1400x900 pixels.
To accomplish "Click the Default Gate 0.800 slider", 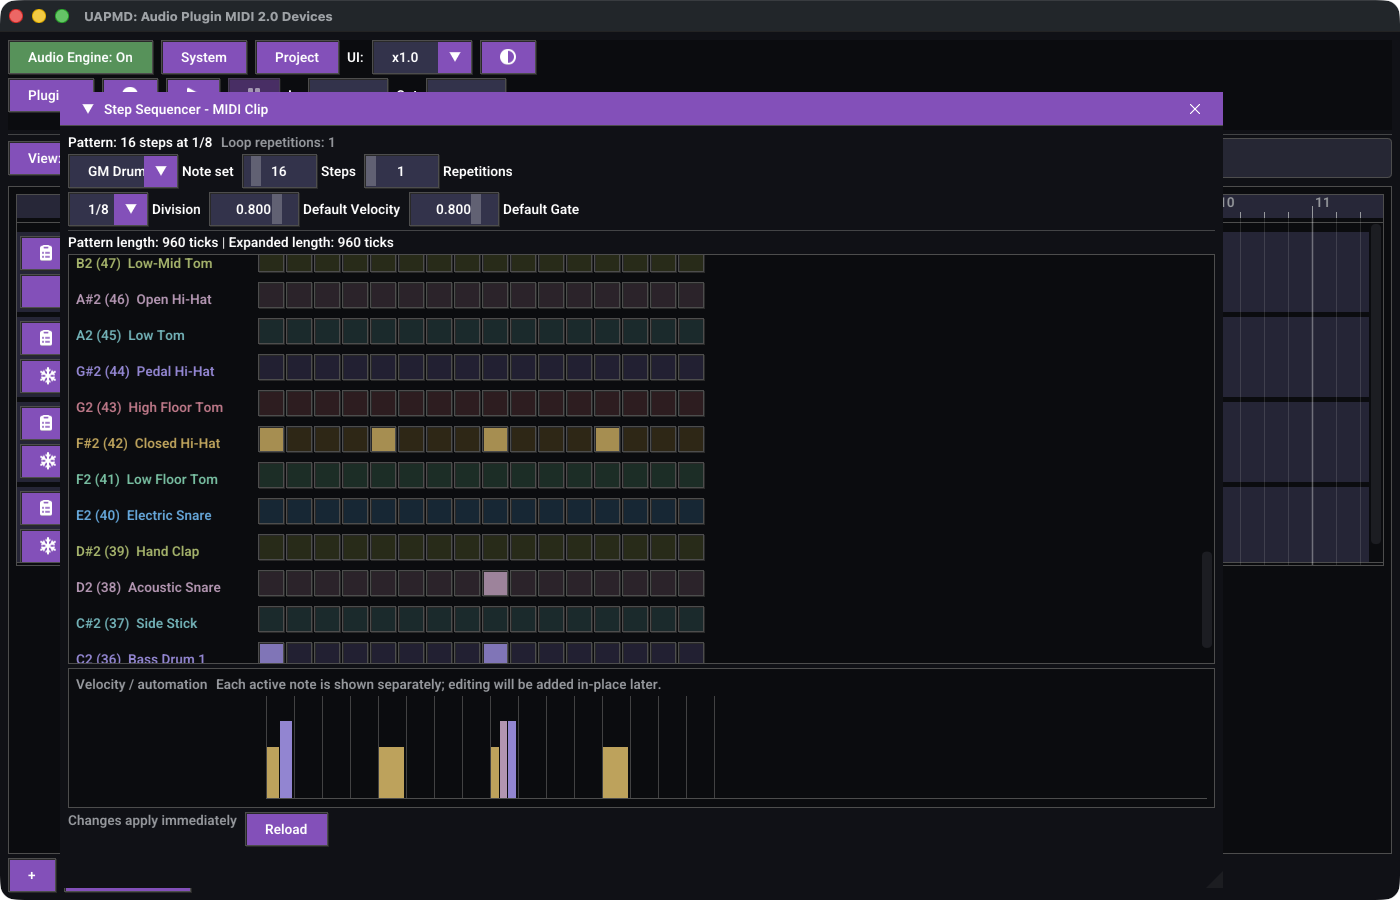I will 454,209.
